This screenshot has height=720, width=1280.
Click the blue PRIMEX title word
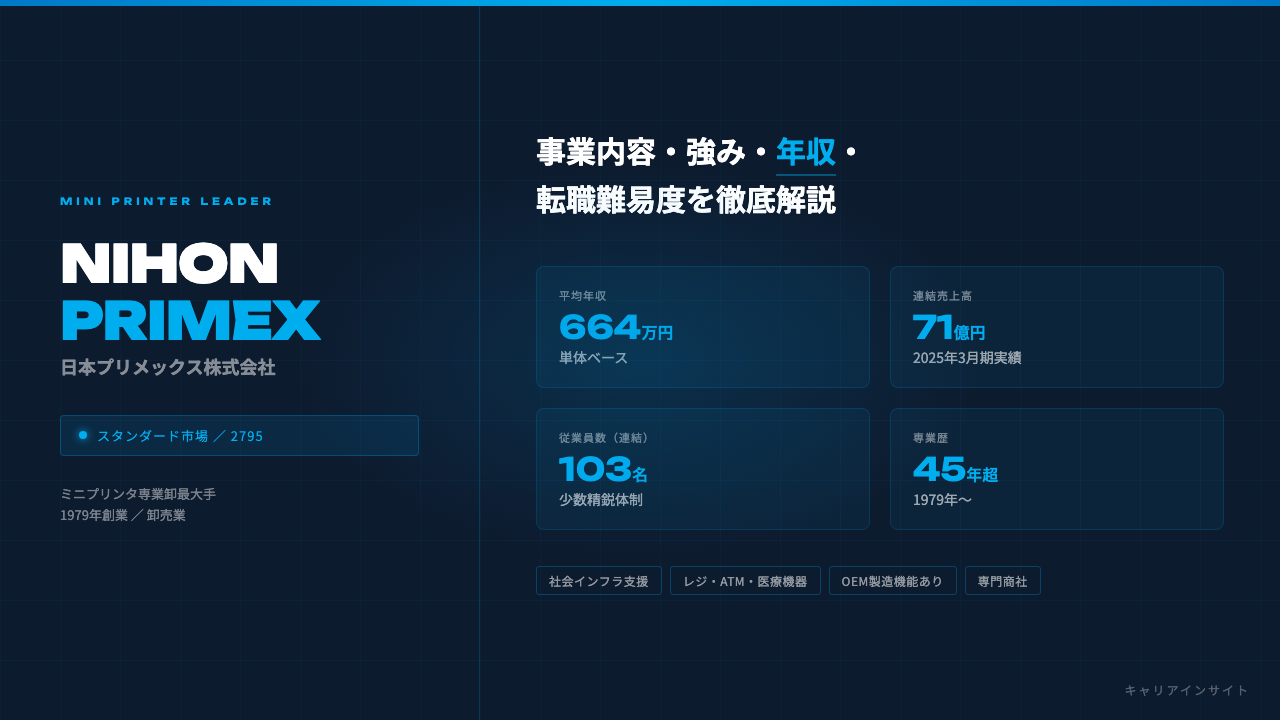pyautogui.click(x=191, y=320)
